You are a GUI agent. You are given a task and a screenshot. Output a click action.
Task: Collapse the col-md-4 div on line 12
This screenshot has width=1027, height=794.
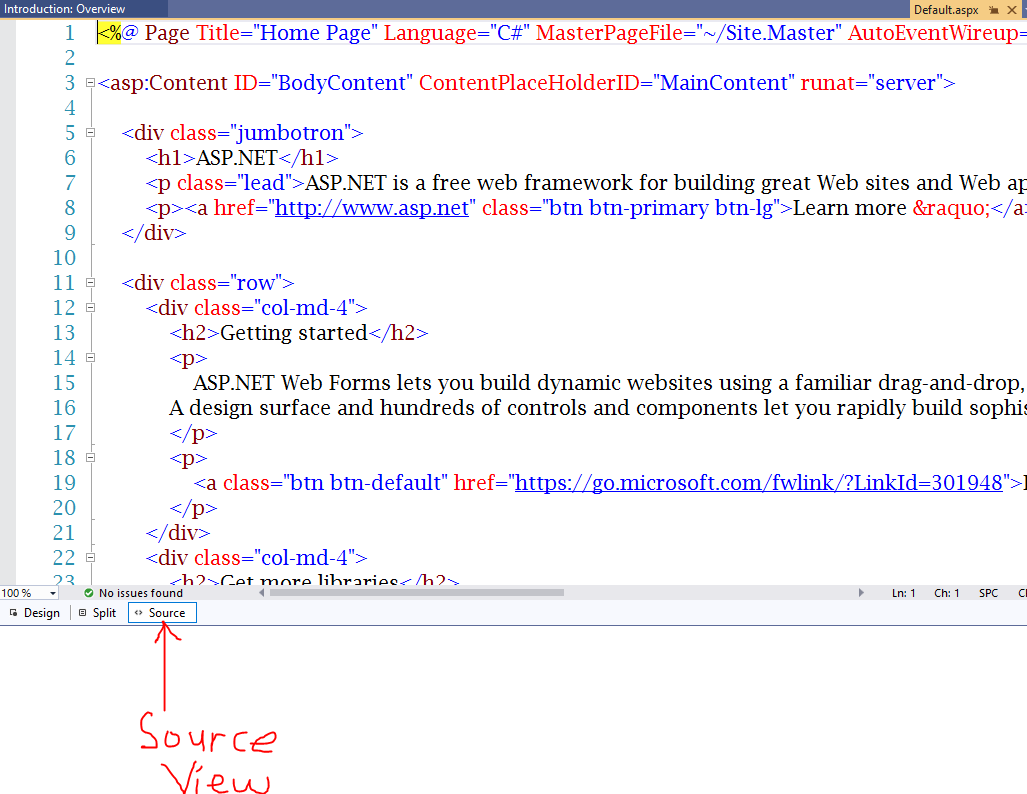click(90, 307)
